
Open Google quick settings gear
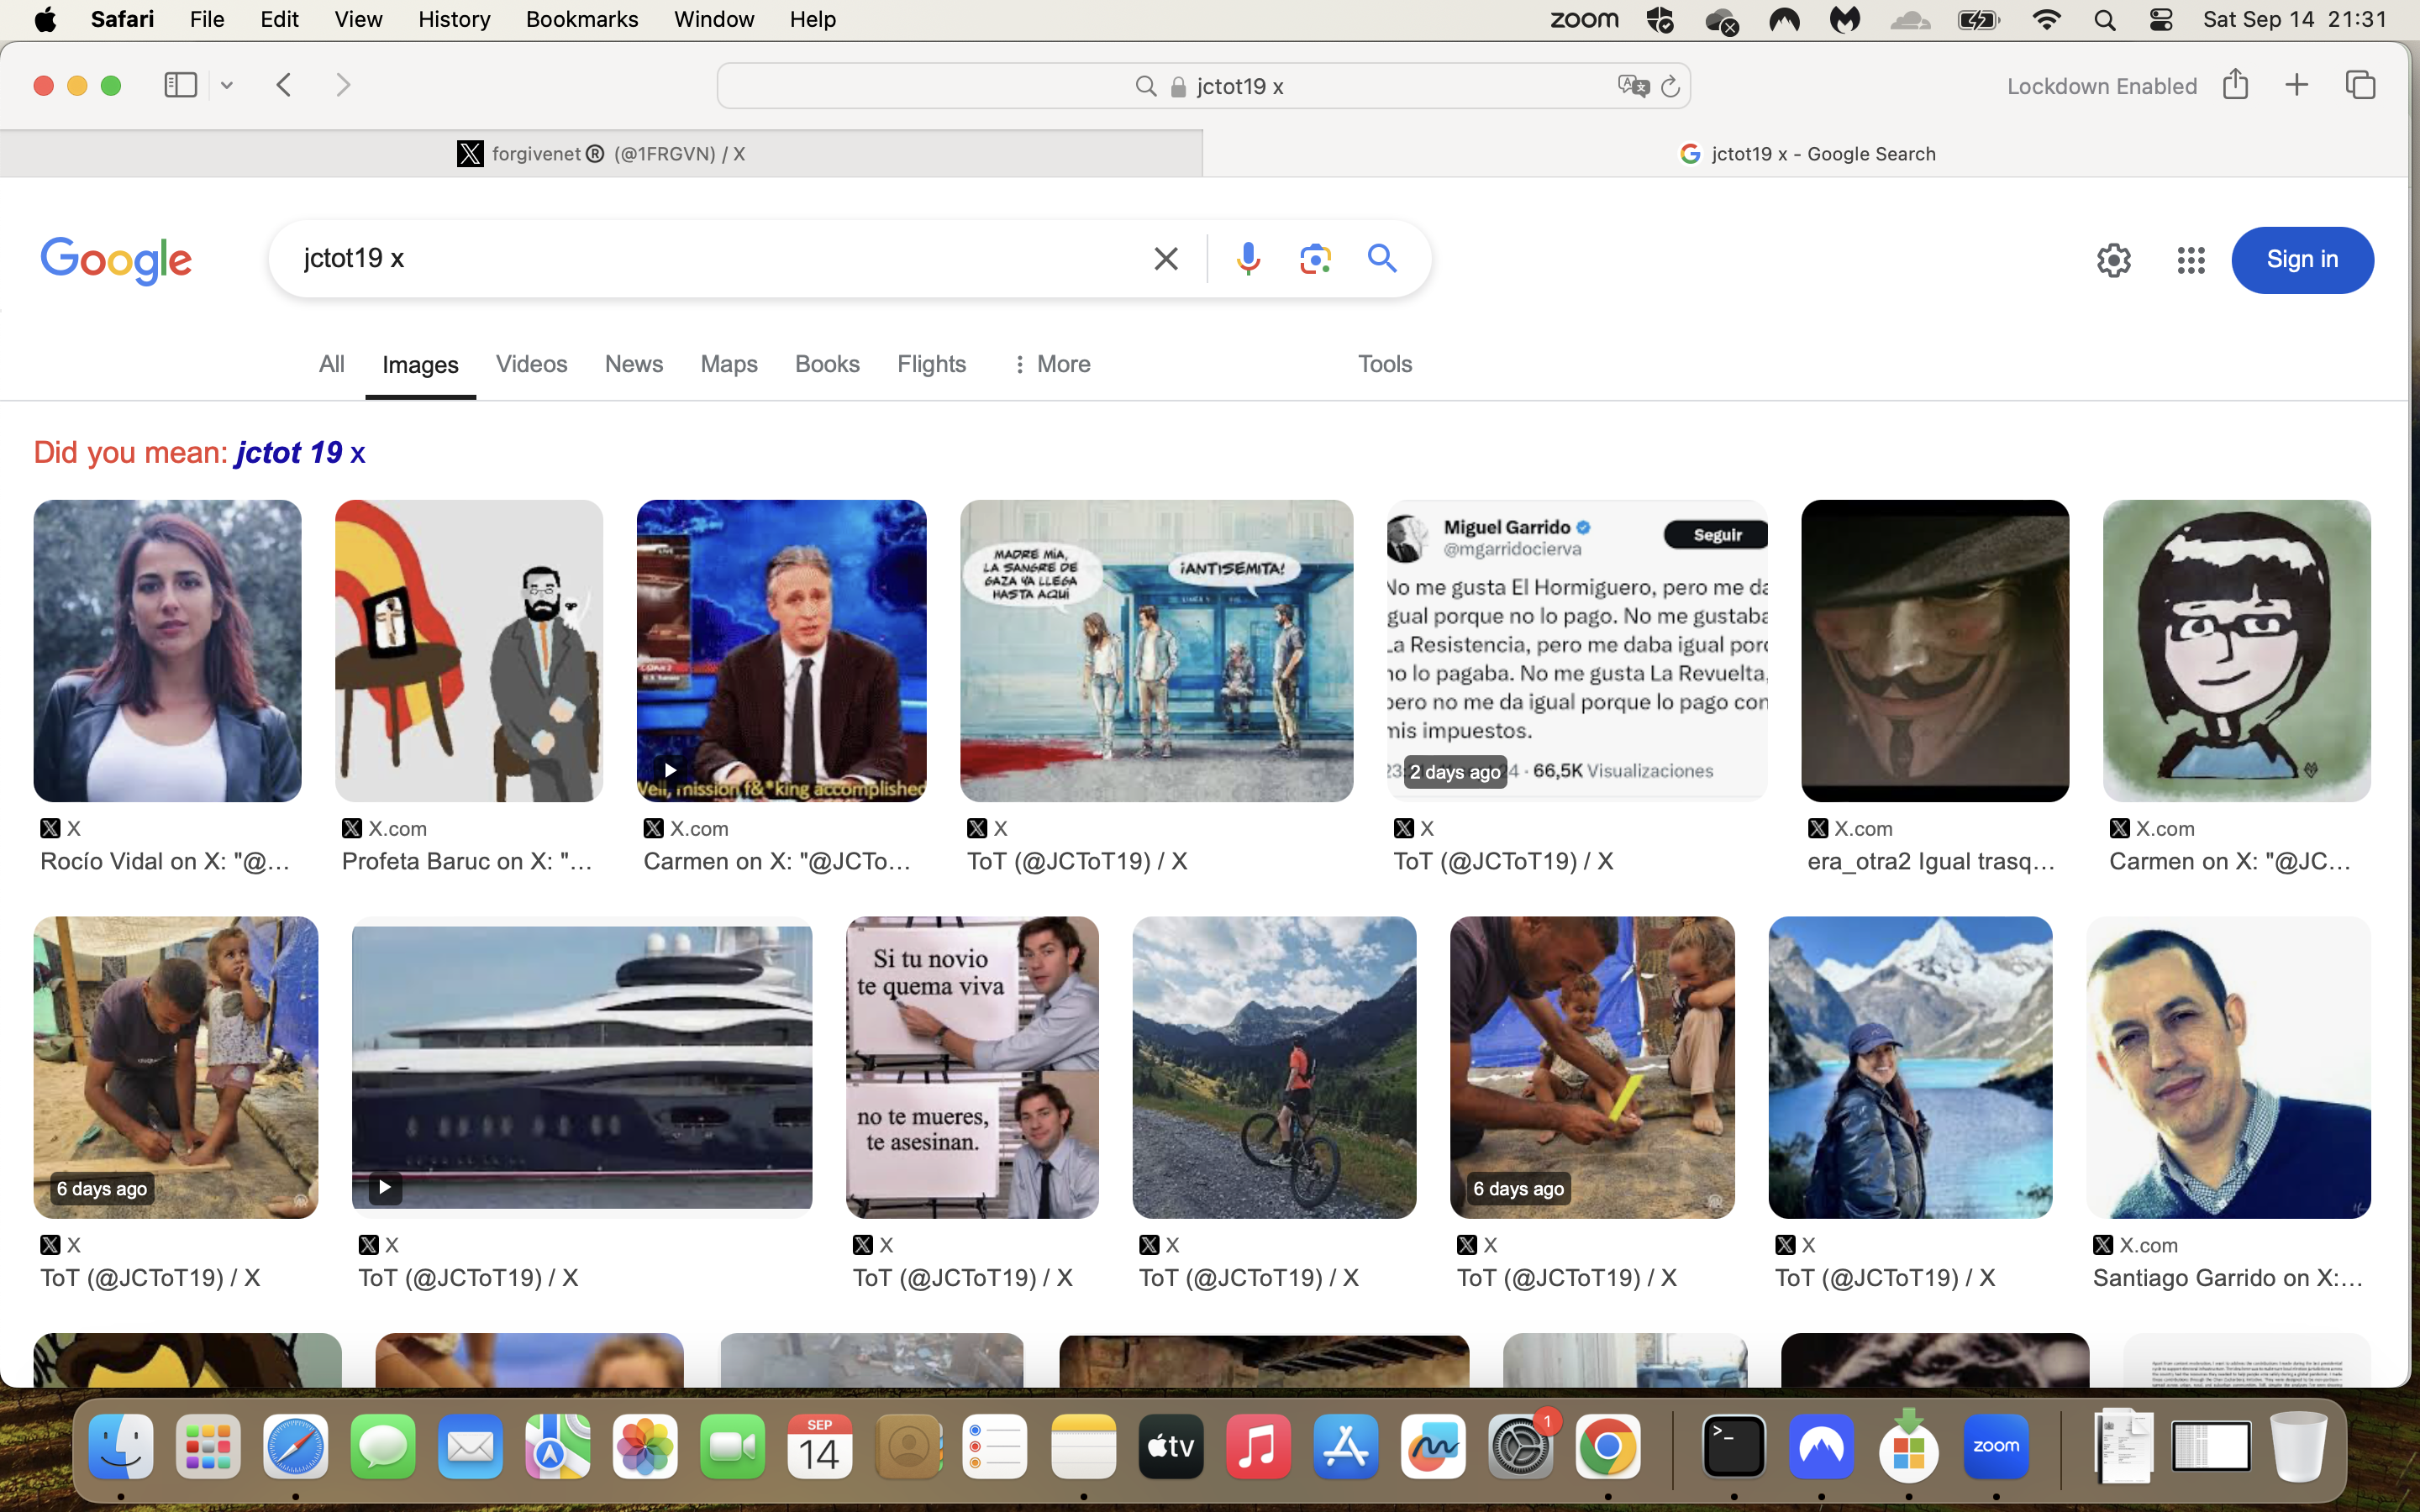2113,260
